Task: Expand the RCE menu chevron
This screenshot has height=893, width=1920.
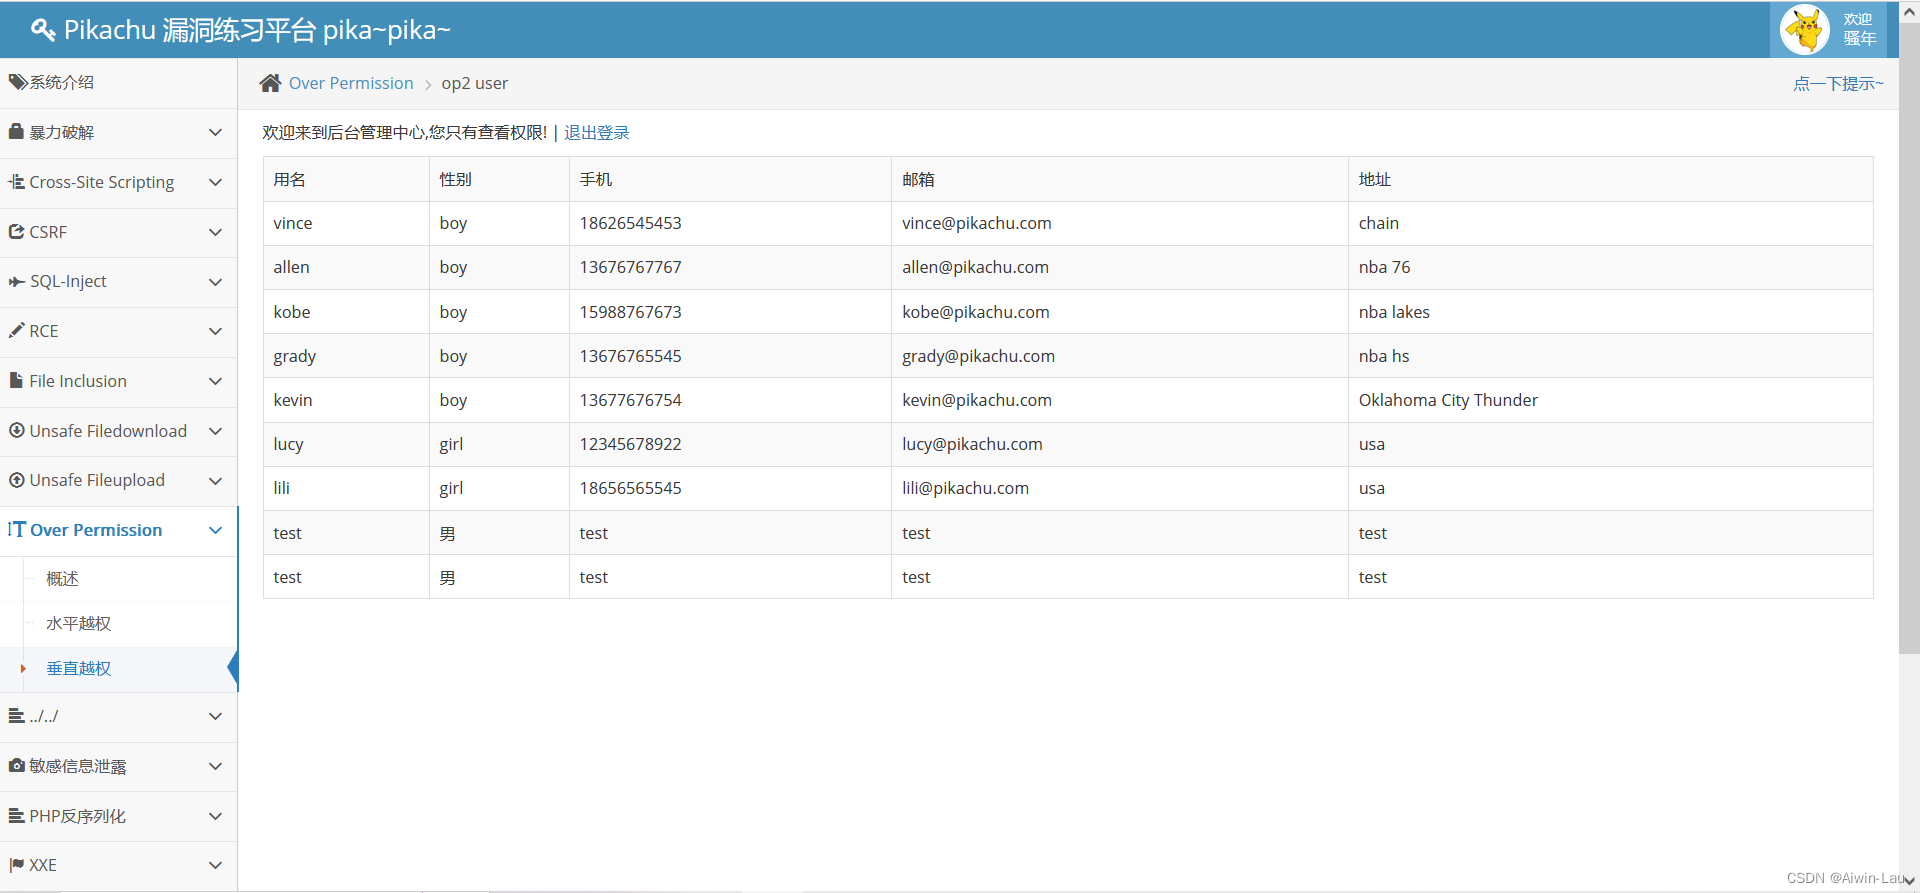Action: (215, 331)
